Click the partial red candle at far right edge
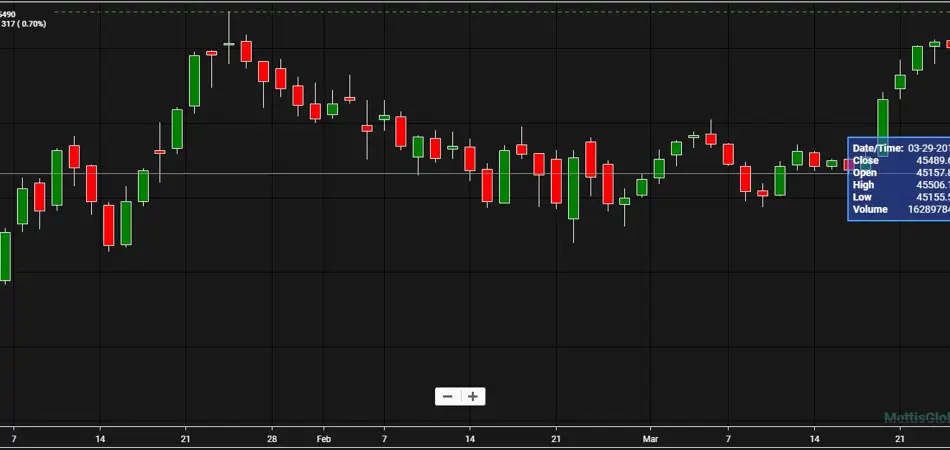The height and width of the screenshot is (450, 950). tap(946, 44)
